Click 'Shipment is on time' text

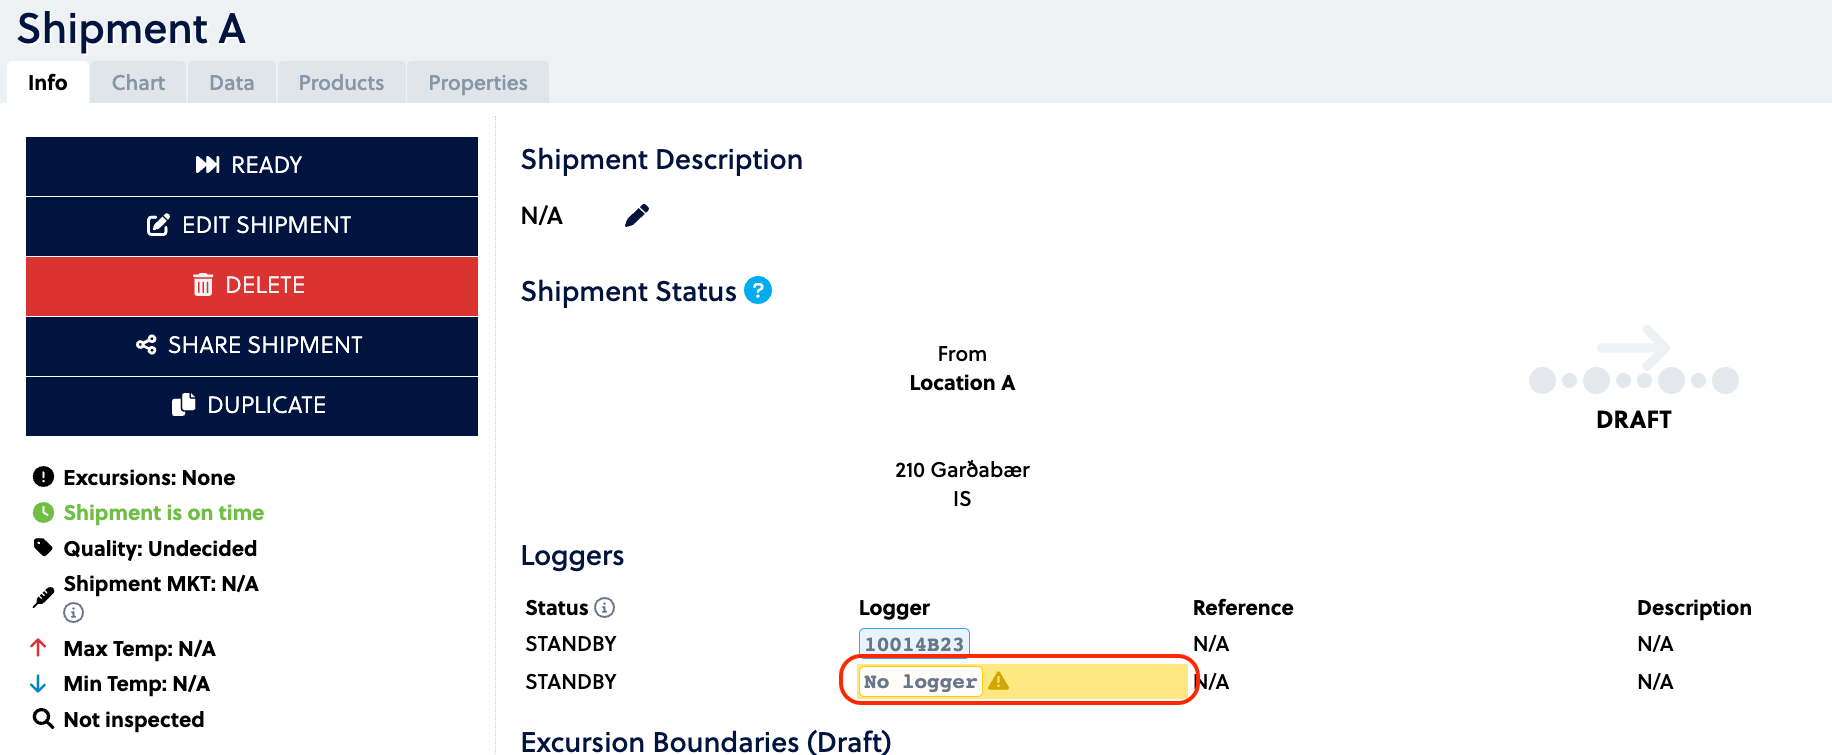tap(164, 513)
